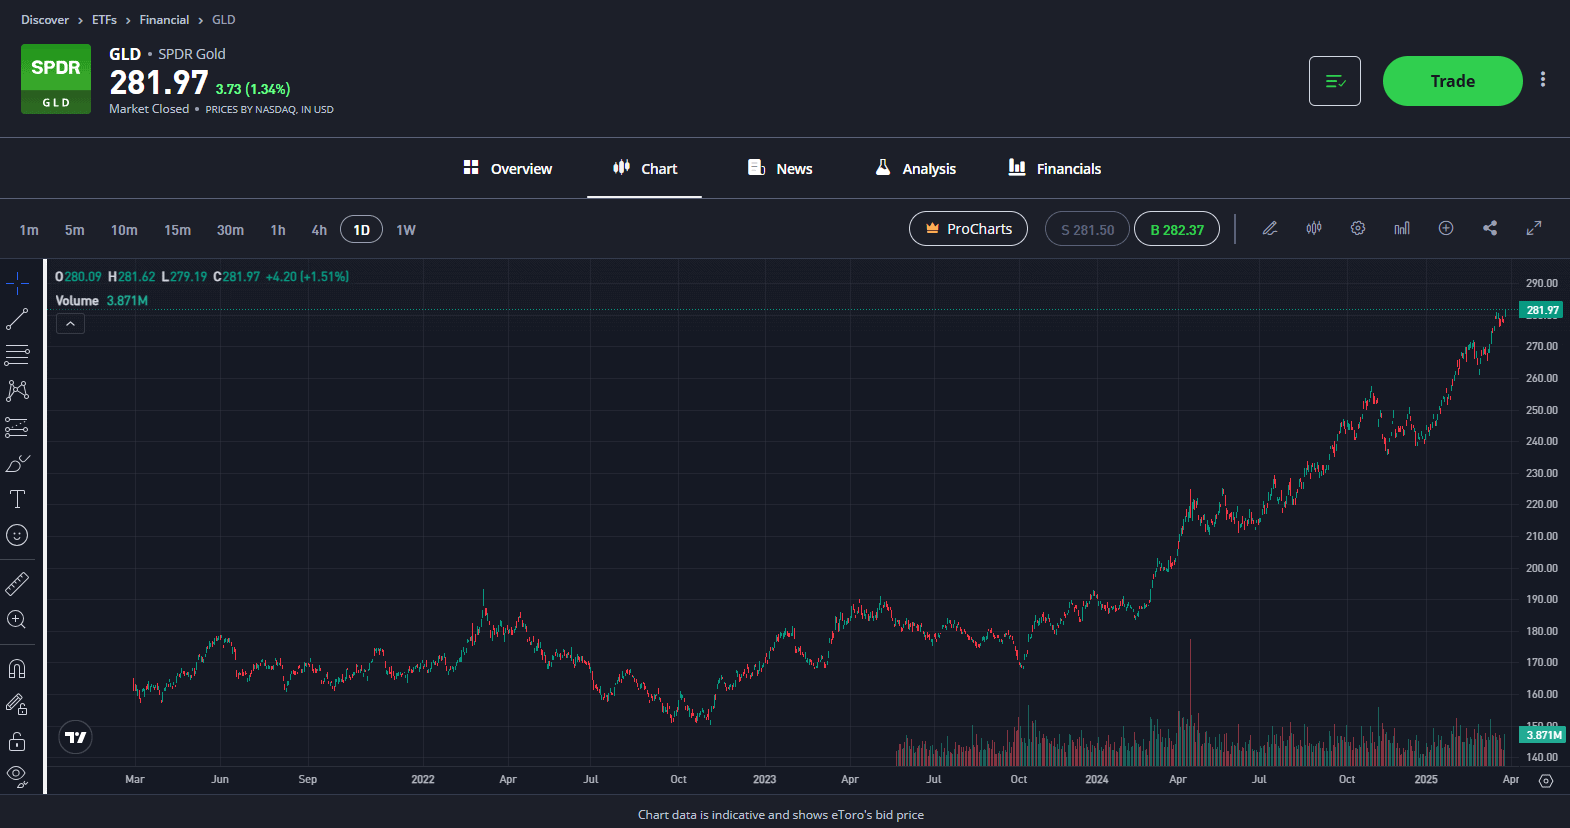Click the Volume legend label

click(77, 301)
